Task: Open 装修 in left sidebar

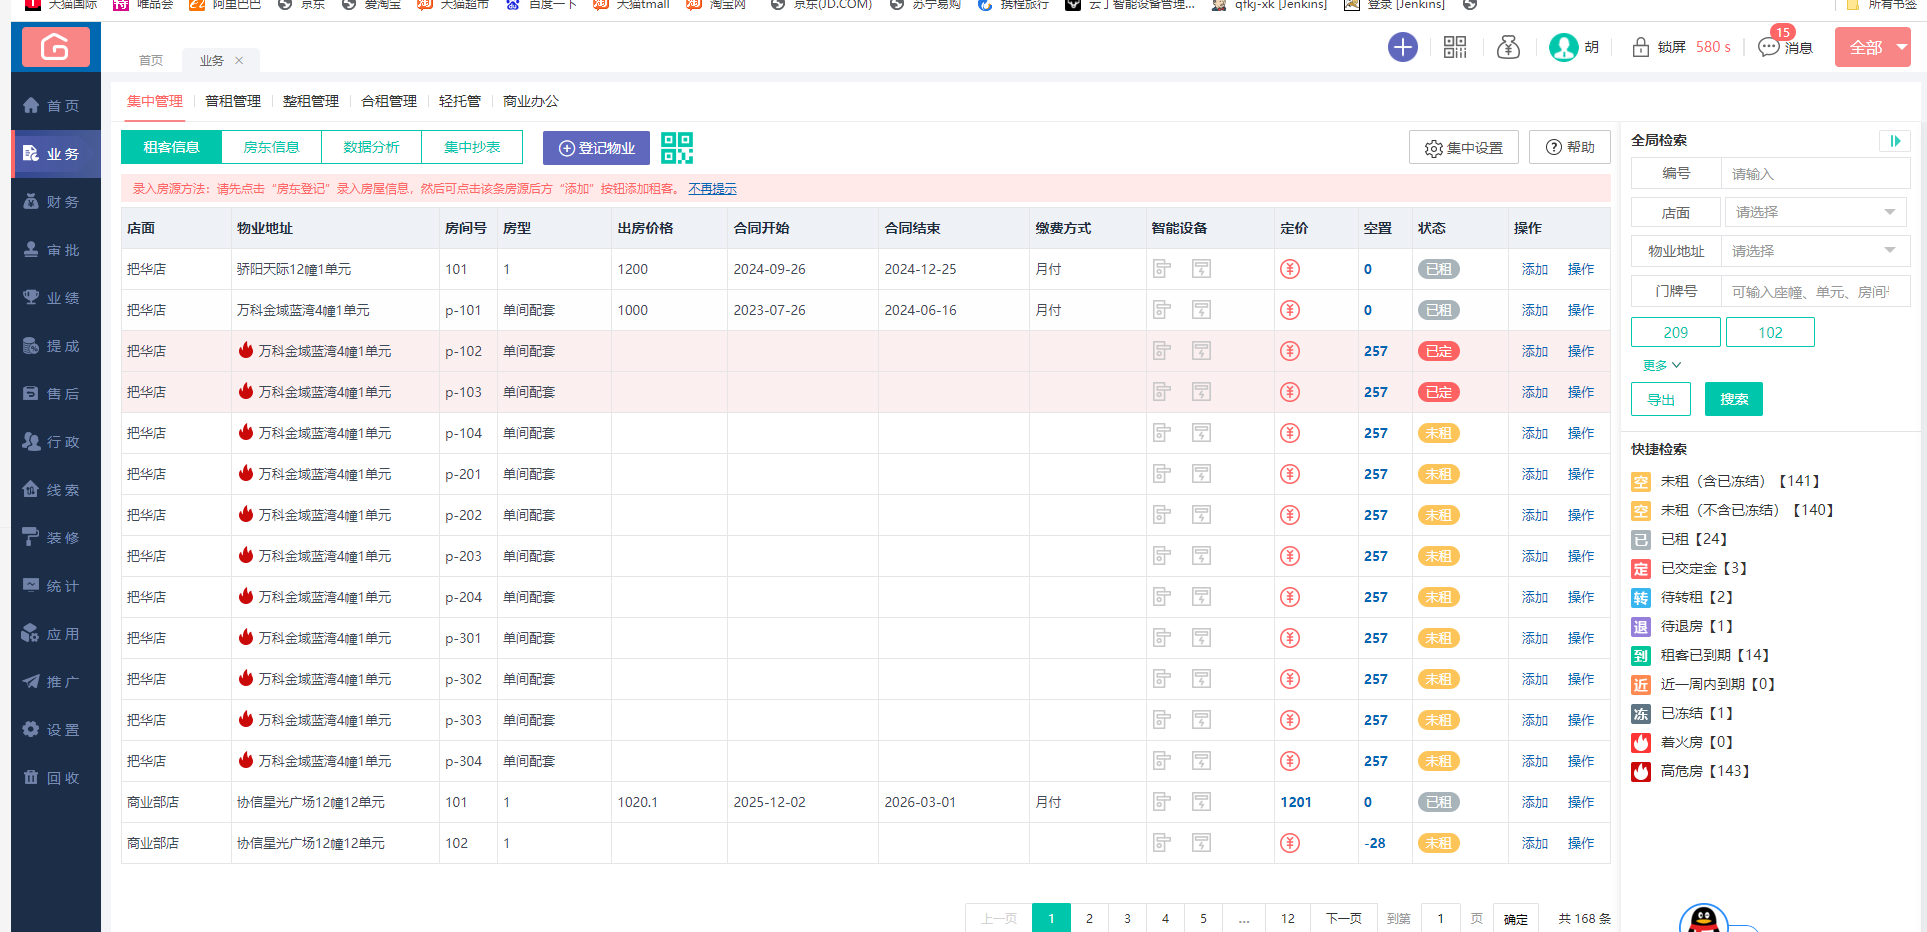Action: 56,537
